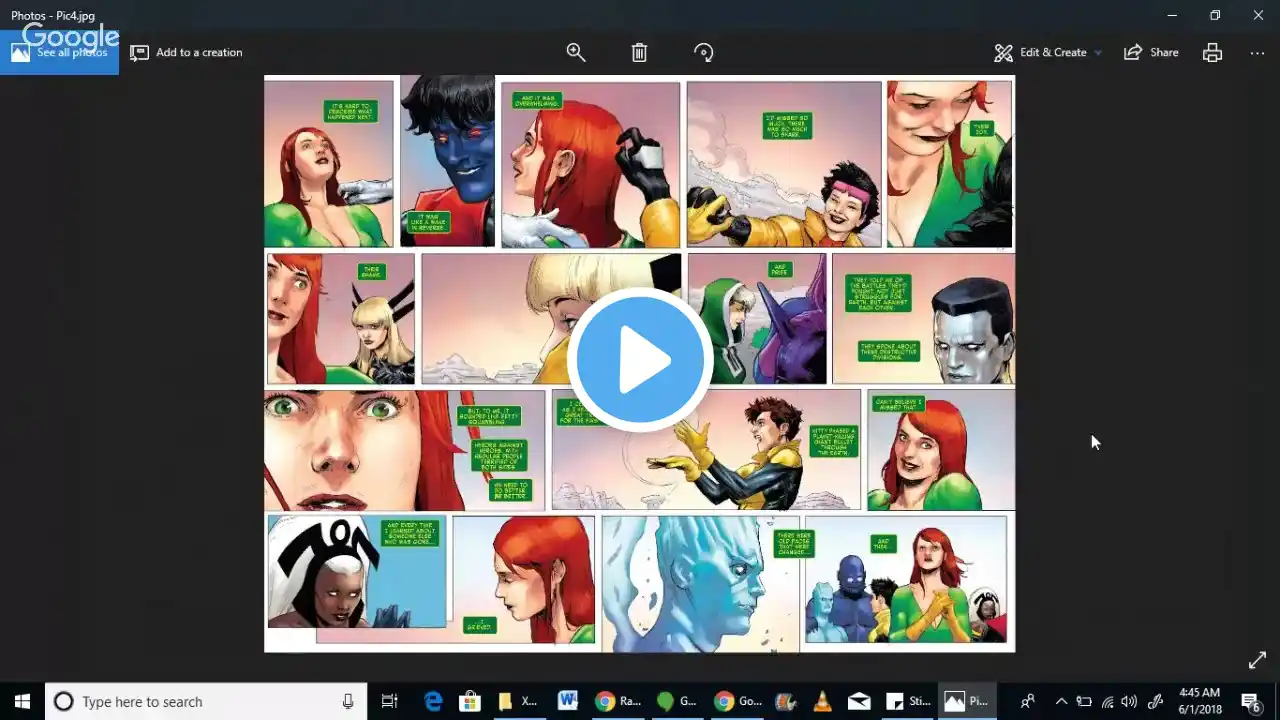This screenshot has height=720, width=1280.
Task: Open the Action Center notifications icon
Action: (1250, 701)
